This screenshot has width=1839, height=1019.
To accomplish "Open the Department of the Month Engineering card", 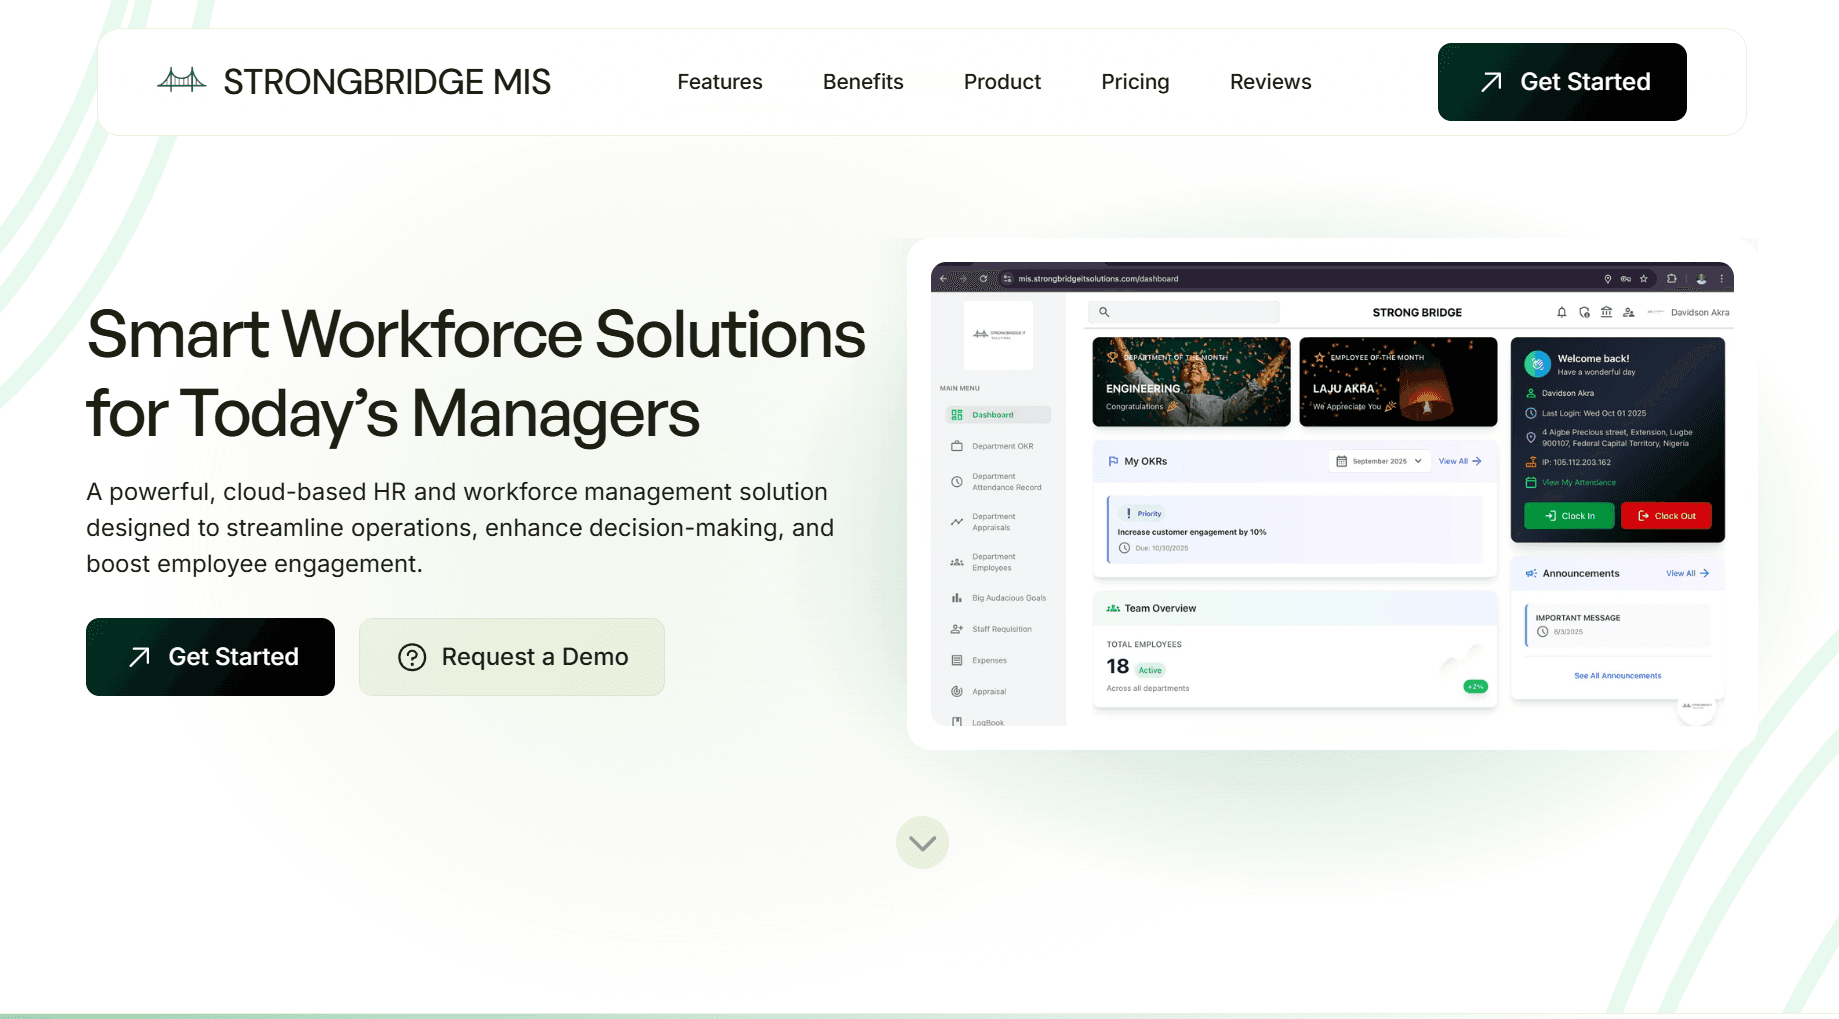I will tap(1191, 382).
